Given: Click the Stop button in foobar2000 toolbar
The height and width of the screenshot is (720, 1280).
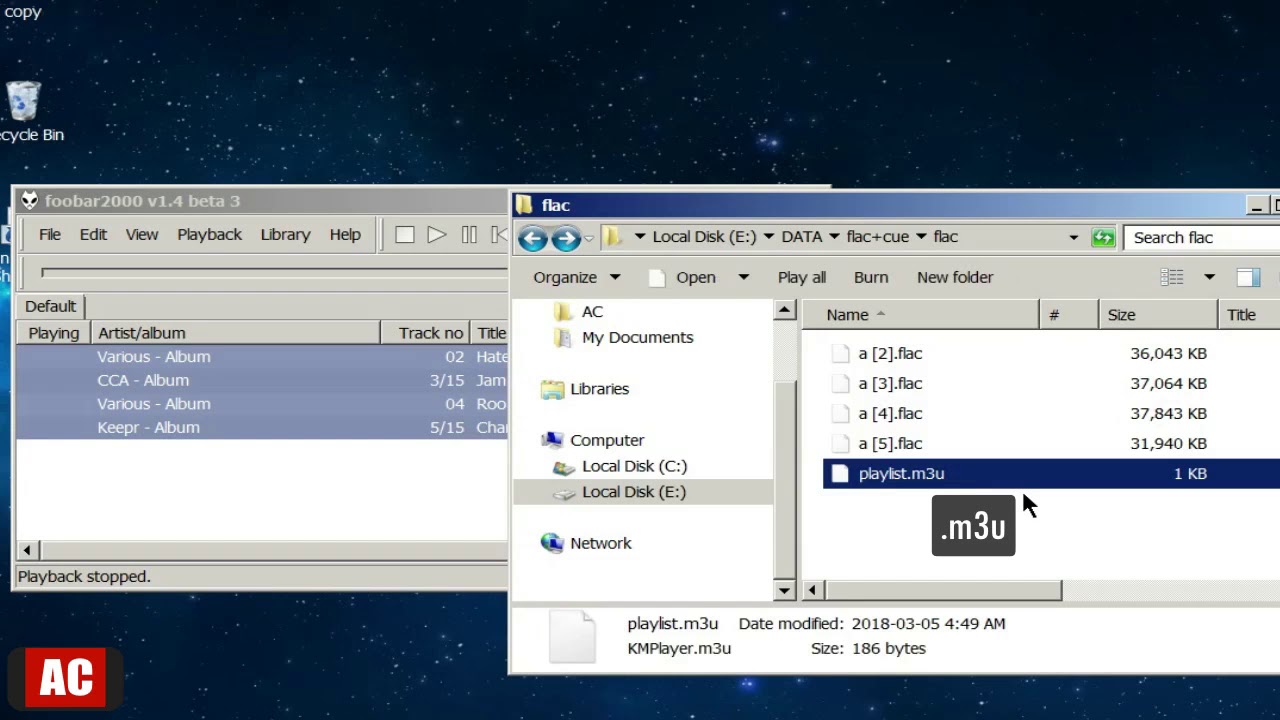Looking at the screenshot, I should (x=404, y=235).
